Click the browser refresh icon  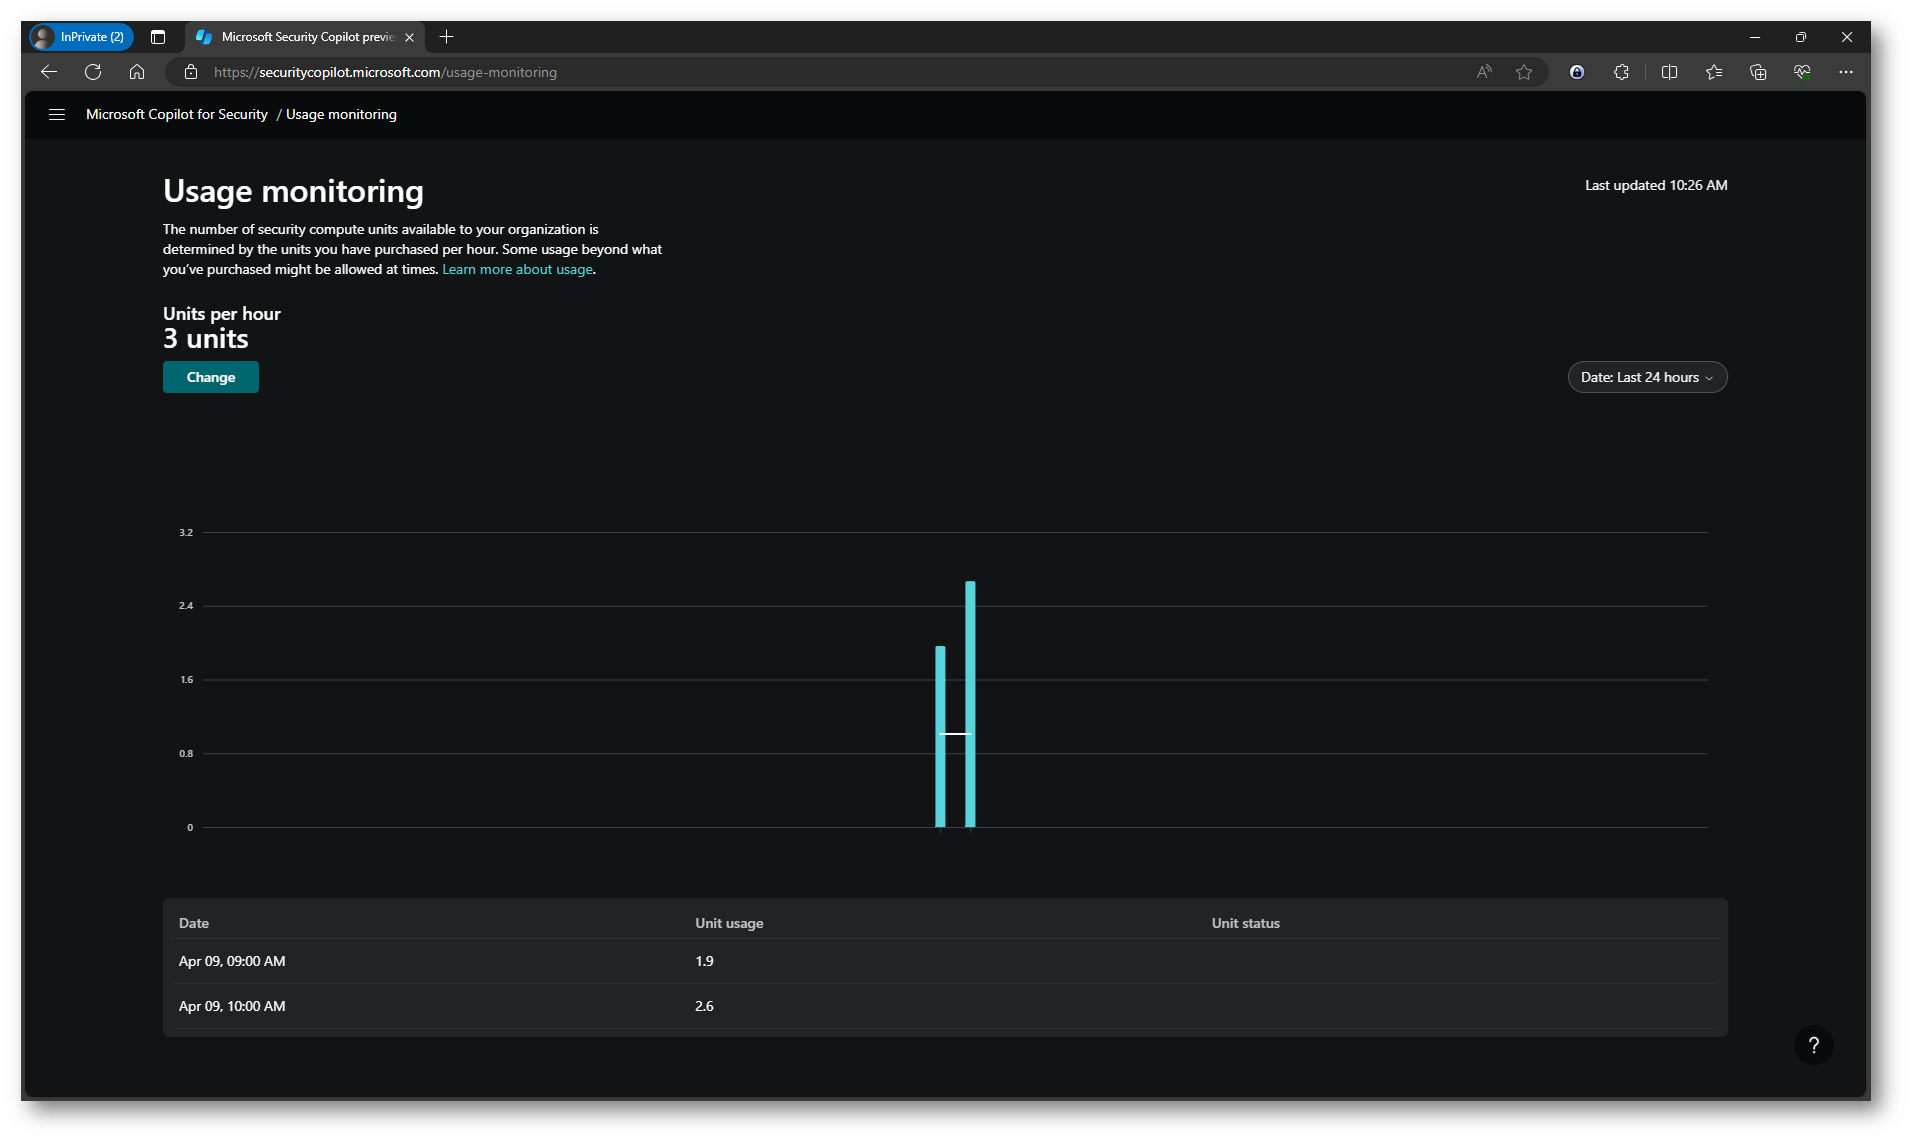(x=93, y=72)
